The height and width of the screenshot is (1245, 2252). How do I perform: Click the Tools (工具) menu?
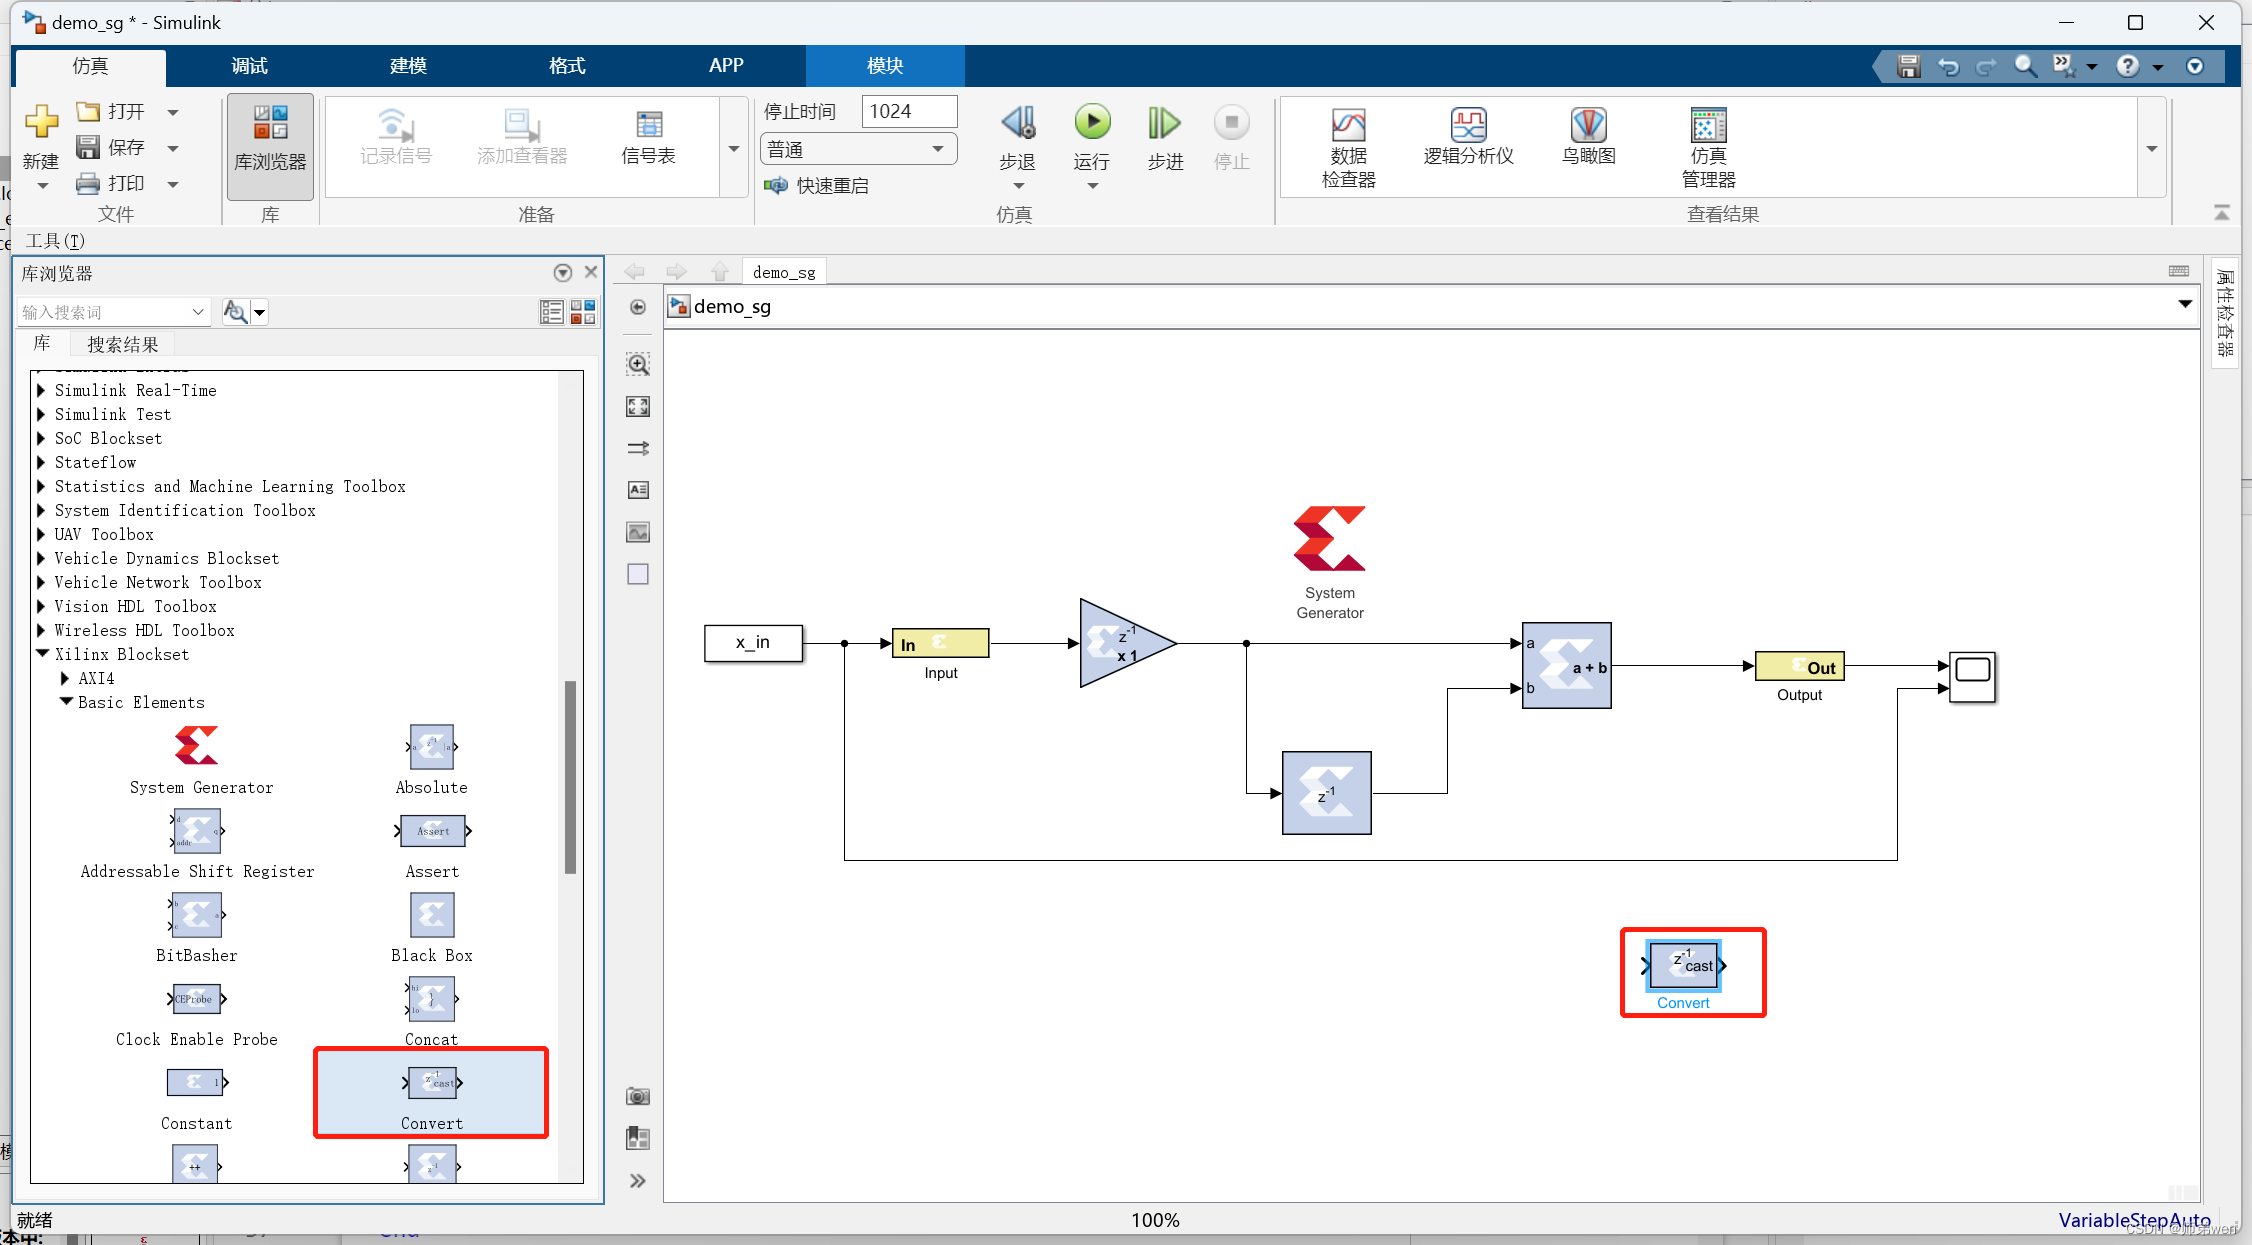(x=55, y=241)
